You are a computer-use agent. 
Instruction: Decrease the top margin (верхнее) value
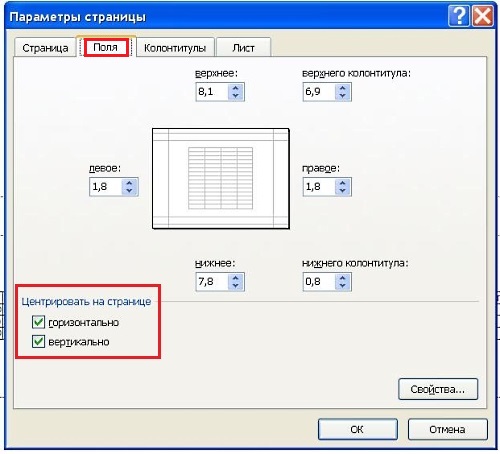(236, 96)
